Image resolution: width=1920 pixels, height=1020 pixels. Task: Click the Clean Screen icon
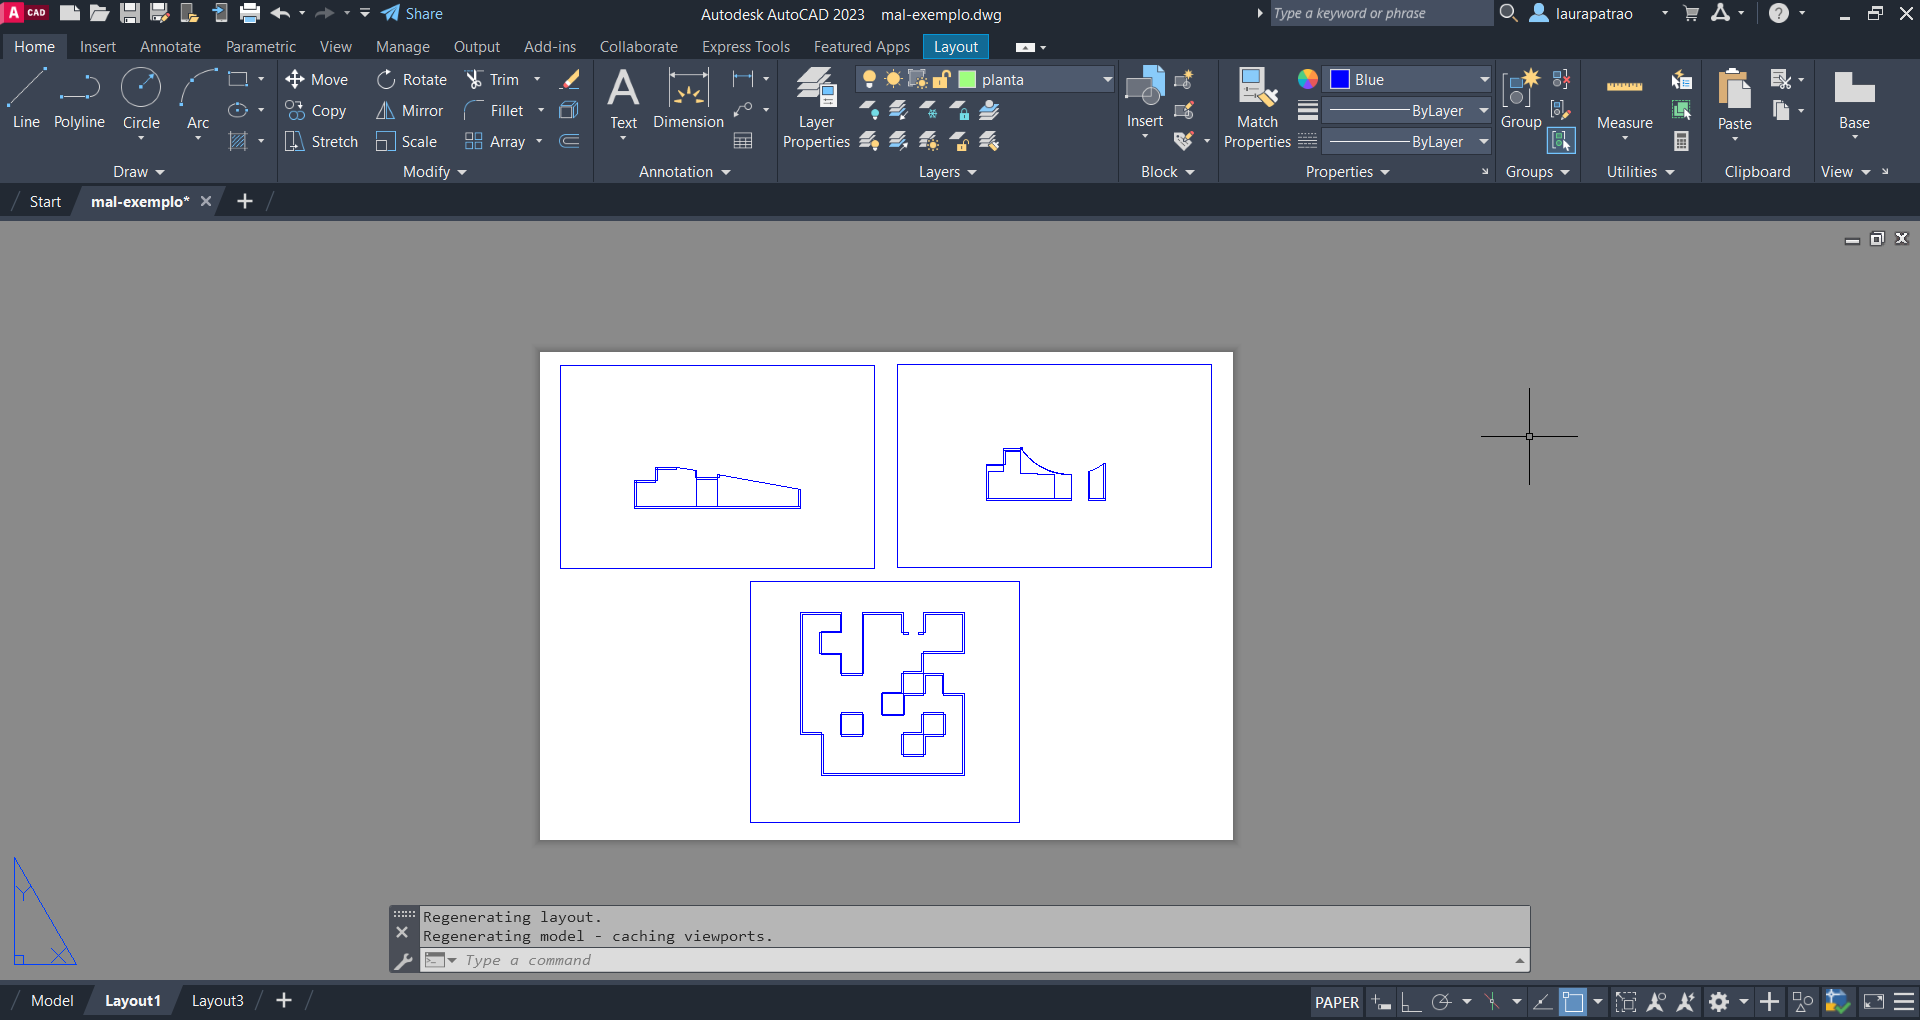1874,1002
